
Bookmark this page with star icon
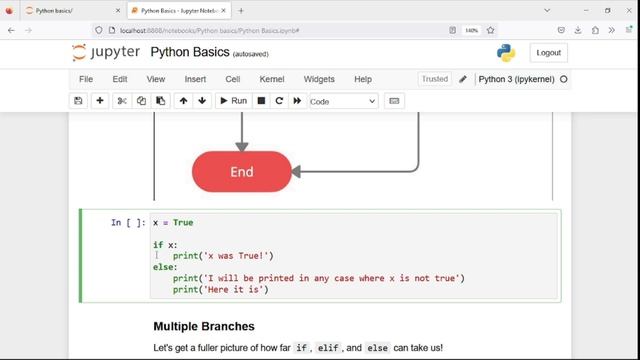point(491,30)
